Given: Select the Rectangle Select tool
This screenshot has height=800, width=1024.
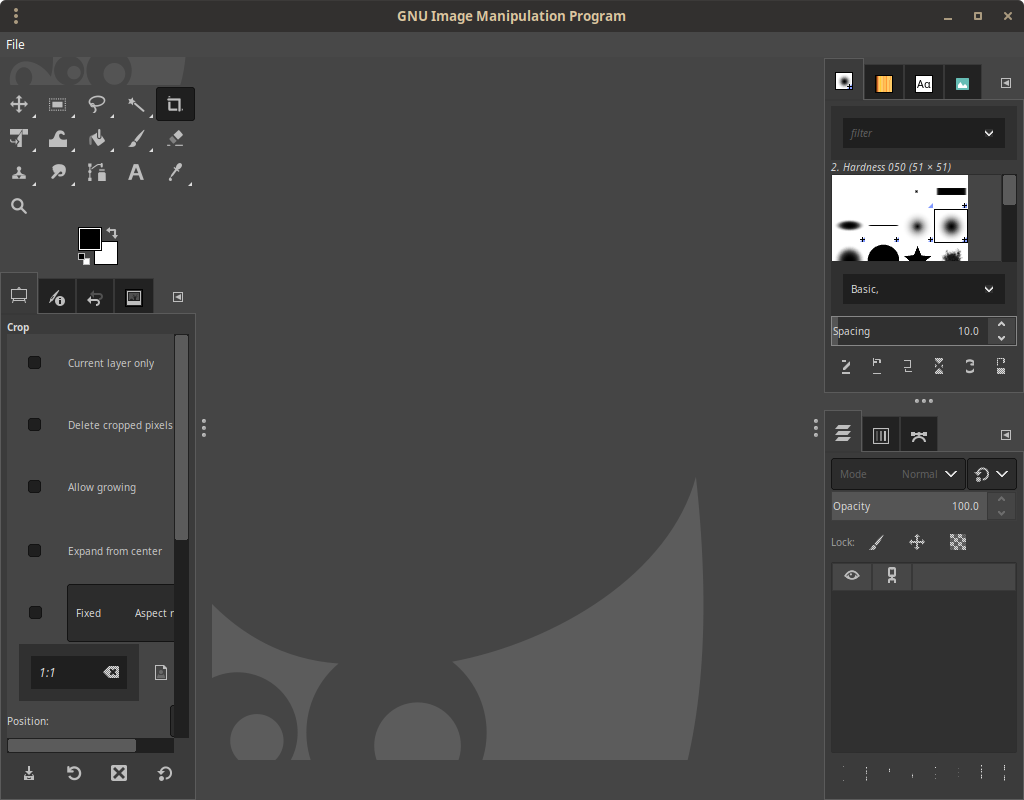Looking at the screenshot, I should tap(57, 104).
